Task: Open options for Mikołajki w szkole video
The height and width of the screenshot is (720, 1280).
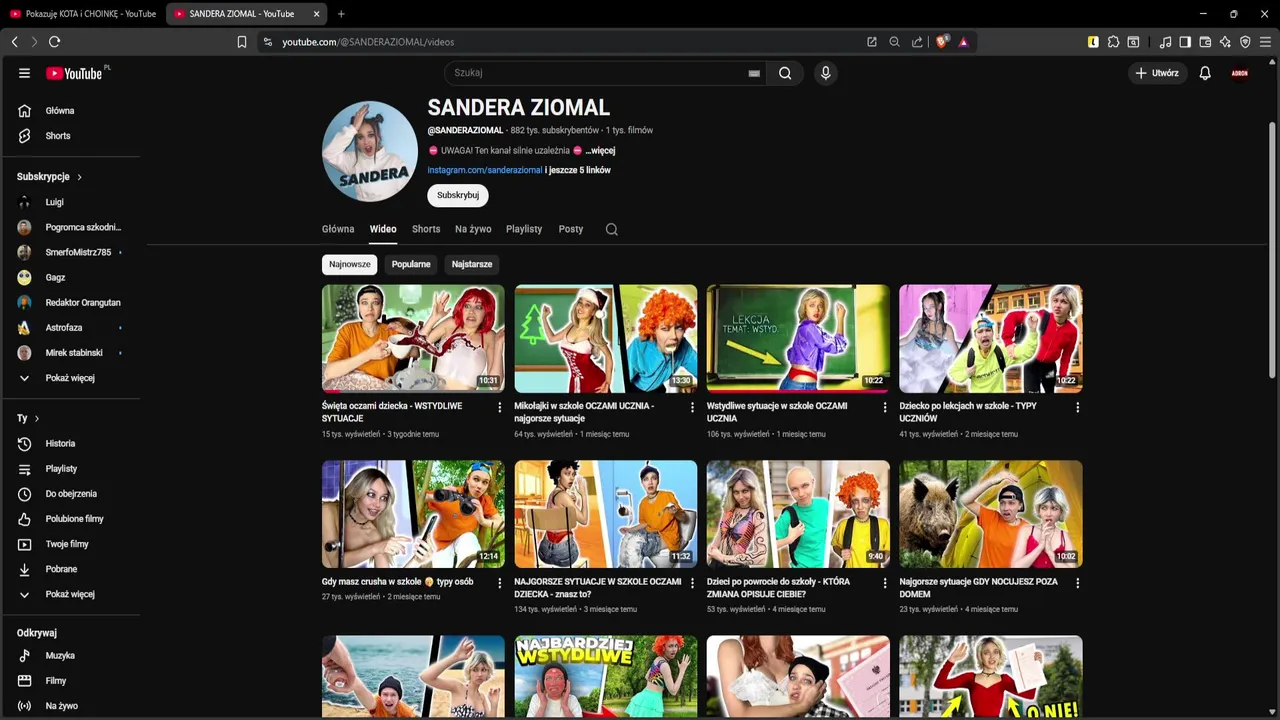Action: coord(692,407)
